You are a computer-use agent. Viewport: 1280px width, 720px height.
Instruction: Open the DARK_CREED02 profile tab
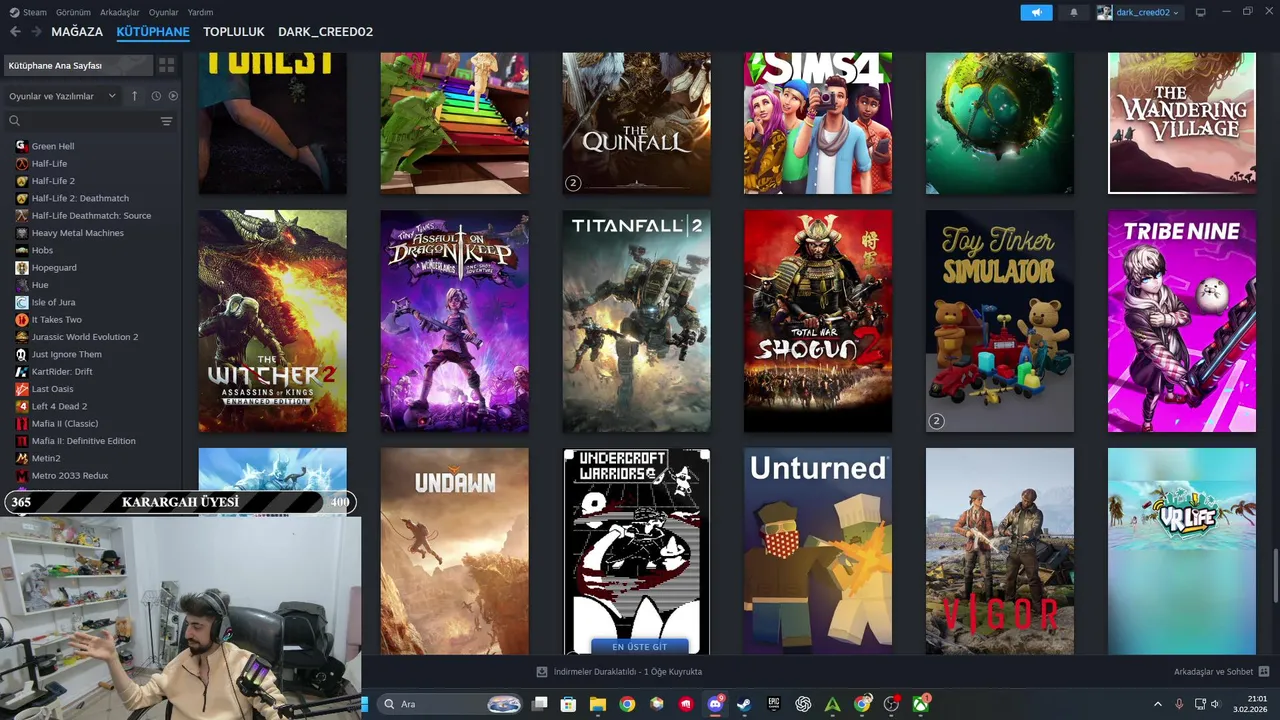[325, 32]
